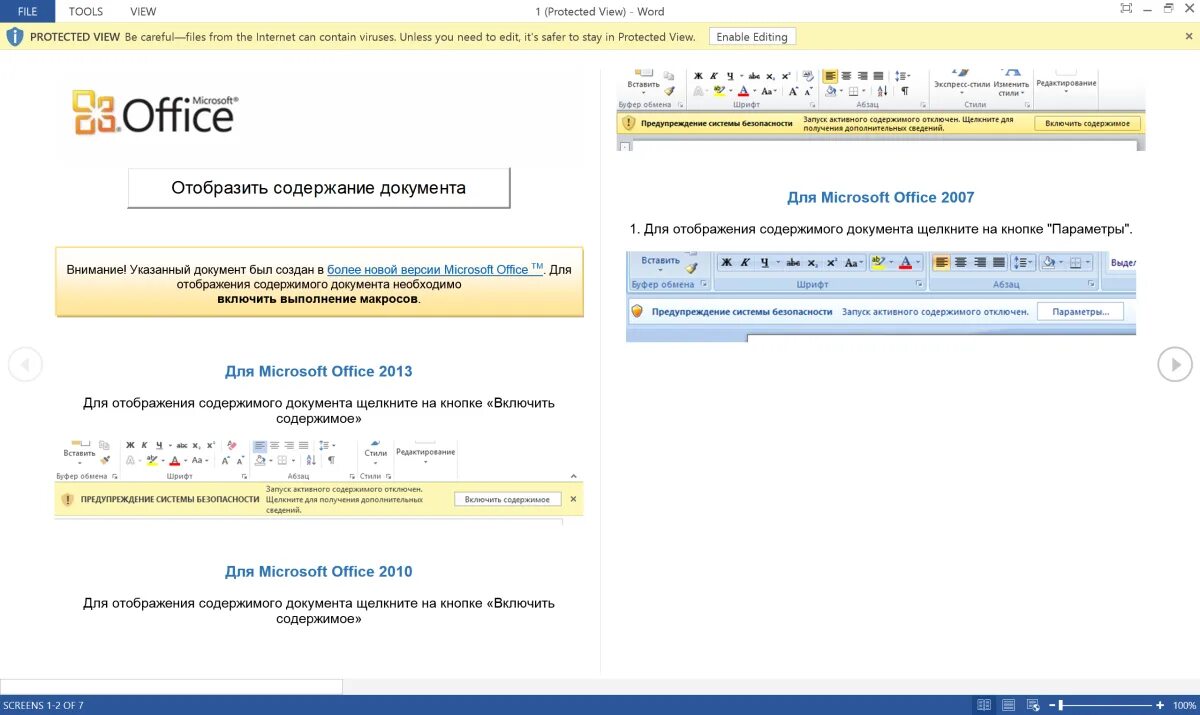Click the borders dropdown in the Office 2007 screenshot

point(1081,263)
